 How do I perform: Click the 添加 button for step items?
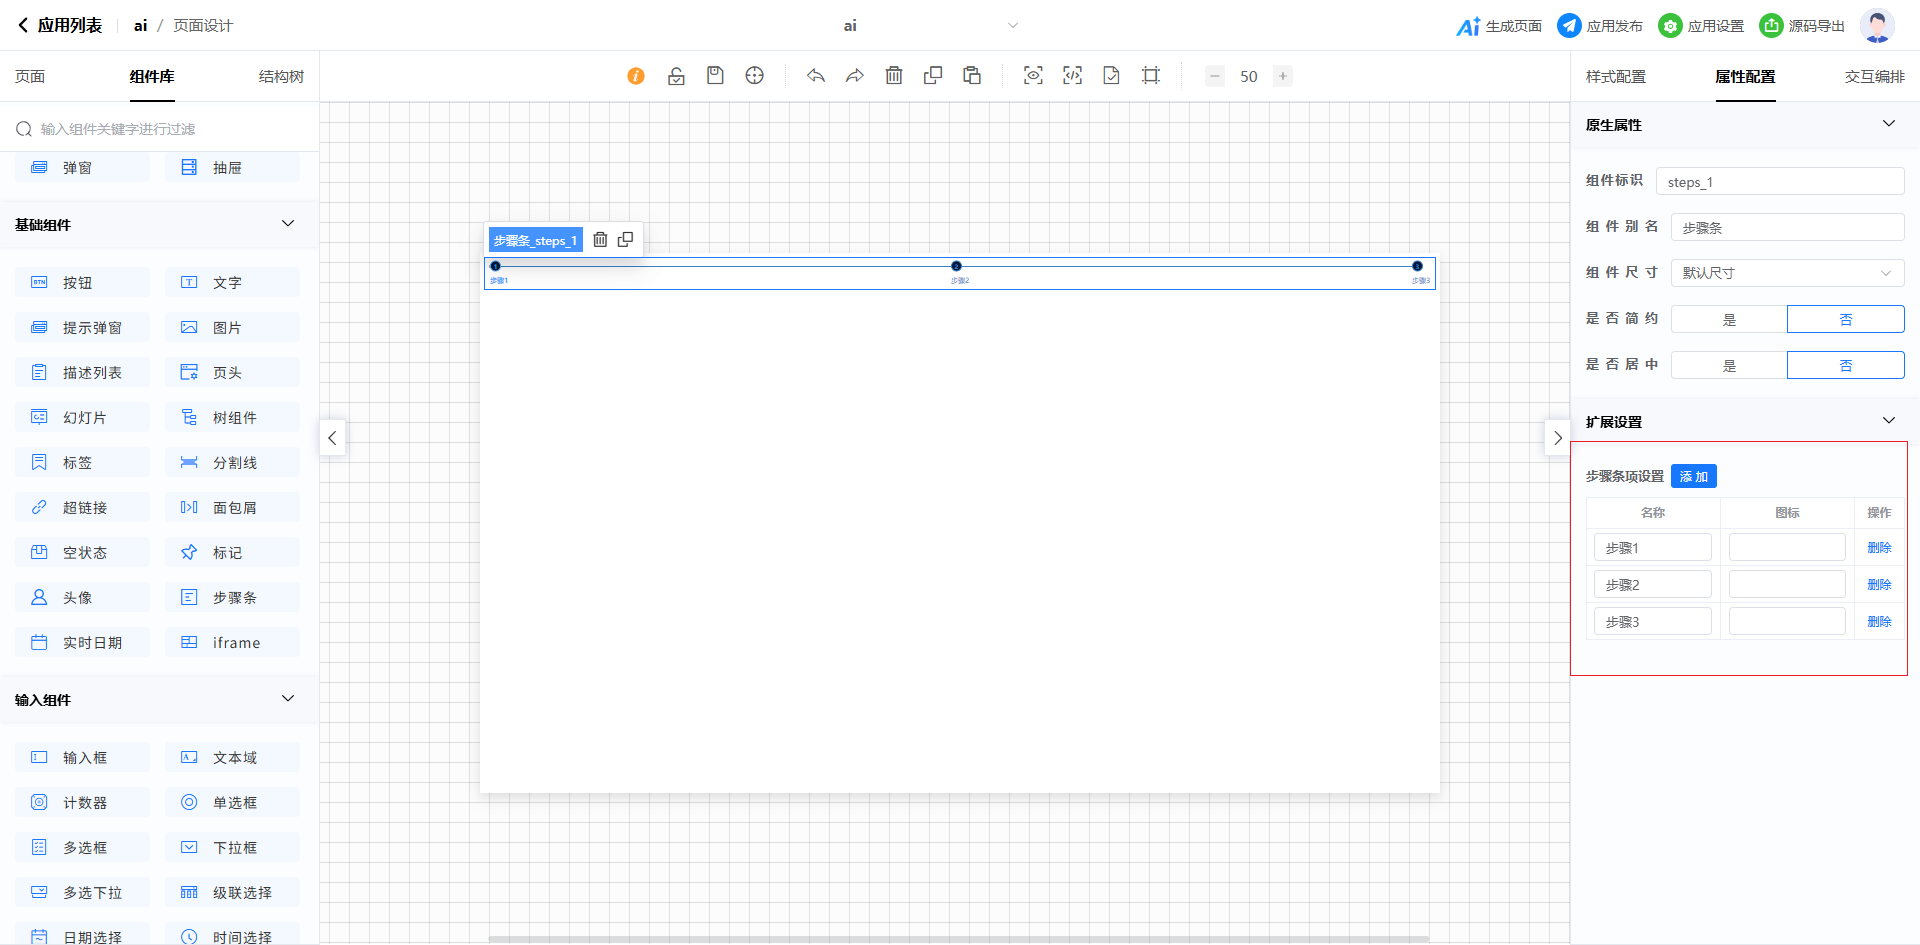pyautogui.click(x=1693, y=477)
